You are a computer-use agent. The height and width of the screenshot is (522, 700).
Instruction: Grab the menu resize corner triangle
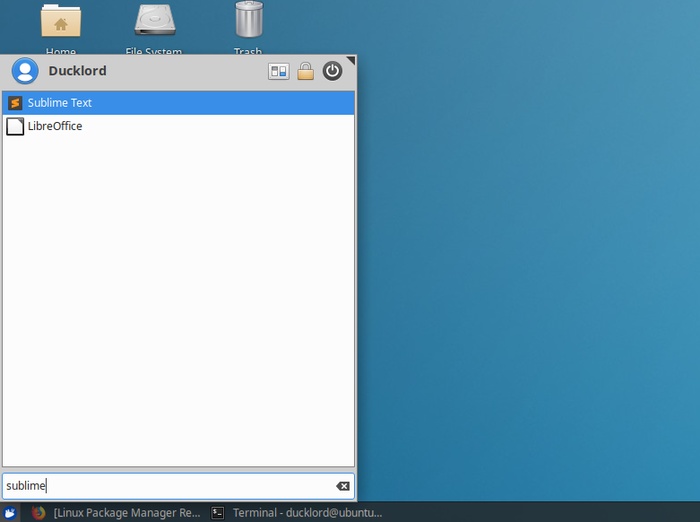pyautogui.click(x=351, y=60)
